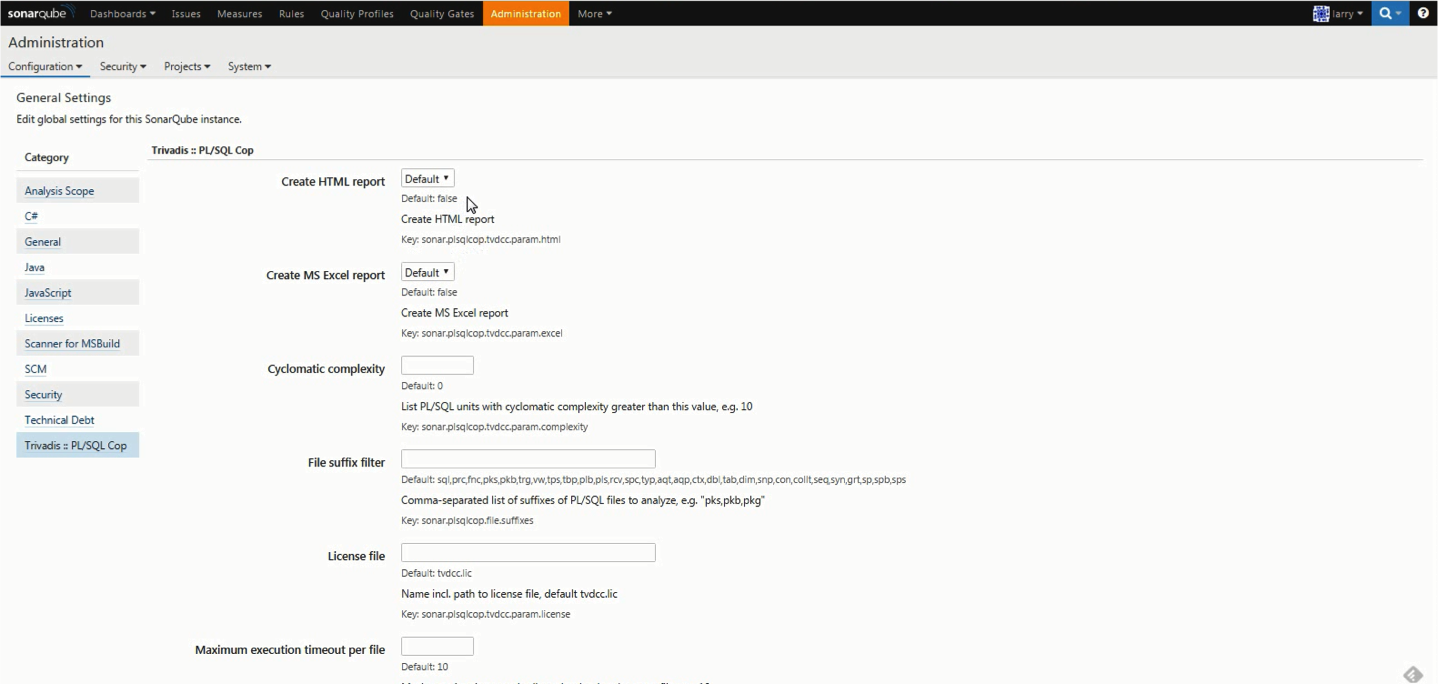
Task: Click the Trivadis :: PL/SQL Cop section heading
Action: pos(202,151)
